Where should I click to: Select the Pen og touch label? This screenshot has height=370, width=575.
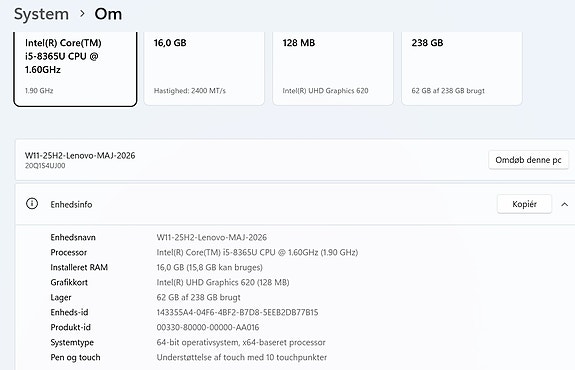coord(75,358)
